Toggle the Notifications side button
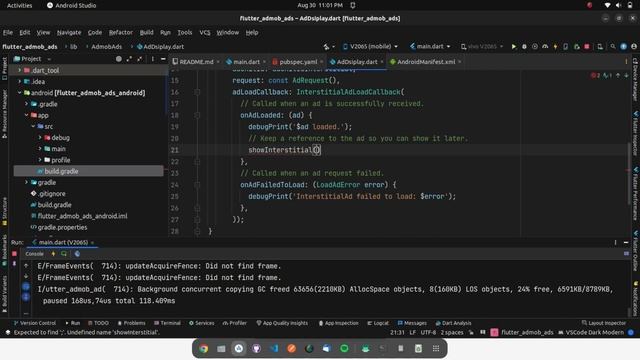Image resolution: width=640 pixels, height=360 pixels. (636, 298)
